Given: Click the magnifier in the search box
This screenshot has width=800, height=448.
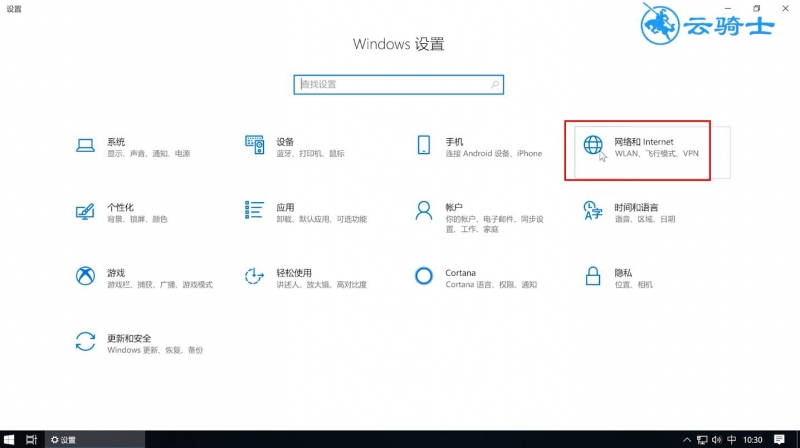Looking at the screenshot, I should pyautogui.click(x=494, y=85).
